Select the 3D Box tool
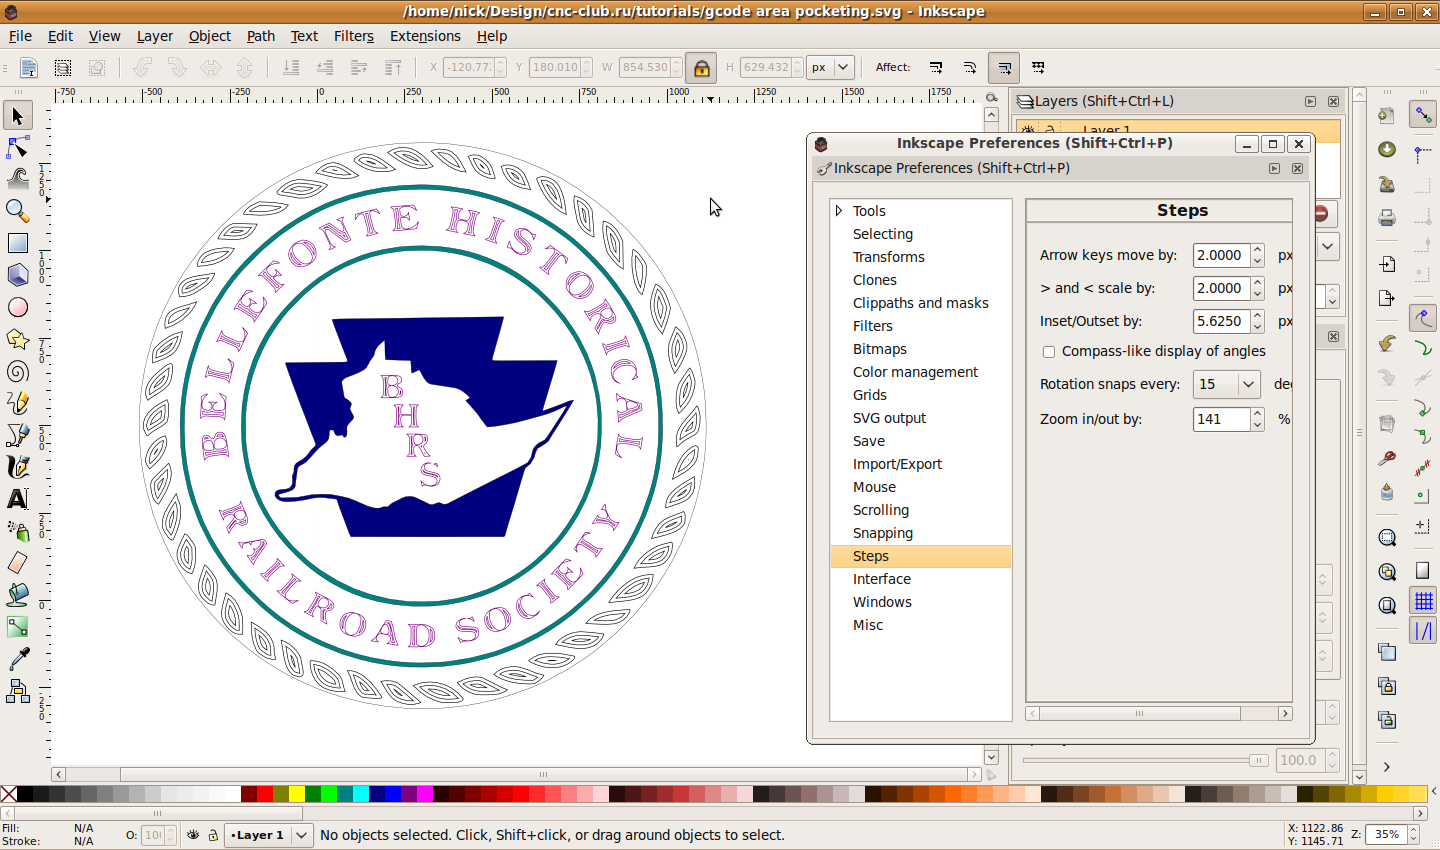 pos(18,275)
